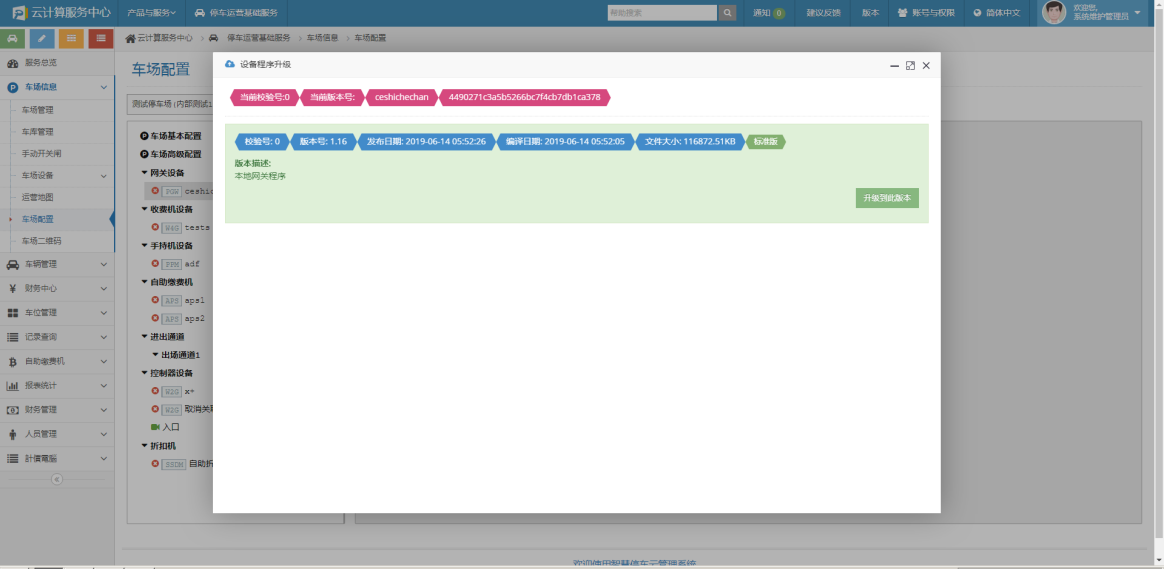Click the red remove icon next to adf

click(155, 264)
